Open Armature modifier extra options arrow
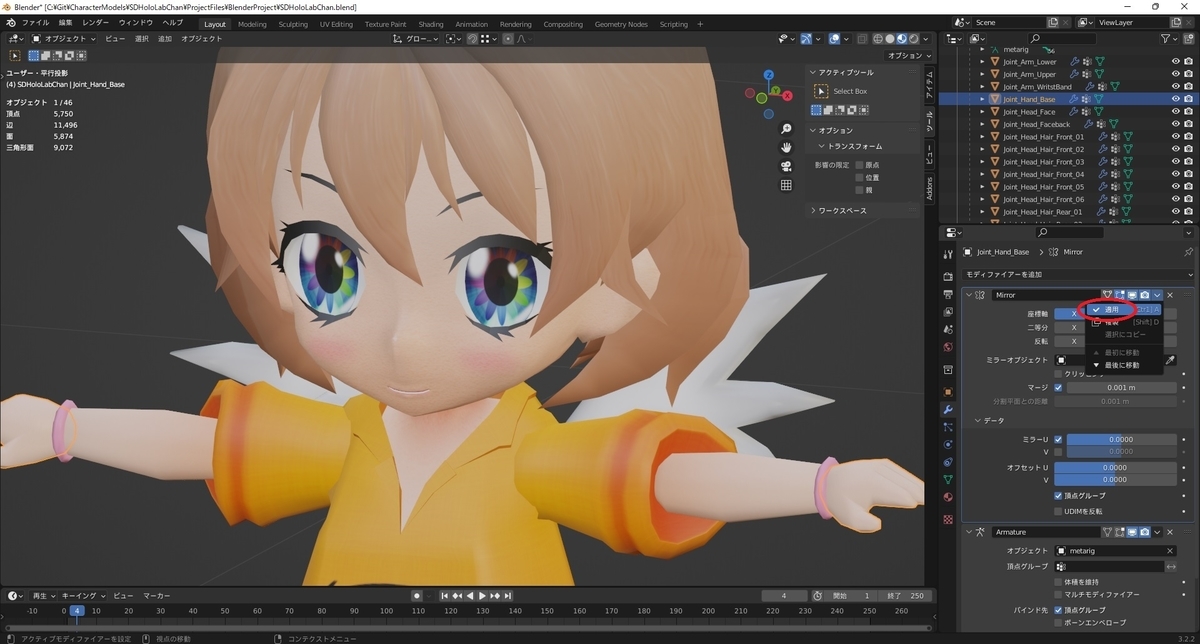Viewport: 1200px width, 644px height. 1157,532
